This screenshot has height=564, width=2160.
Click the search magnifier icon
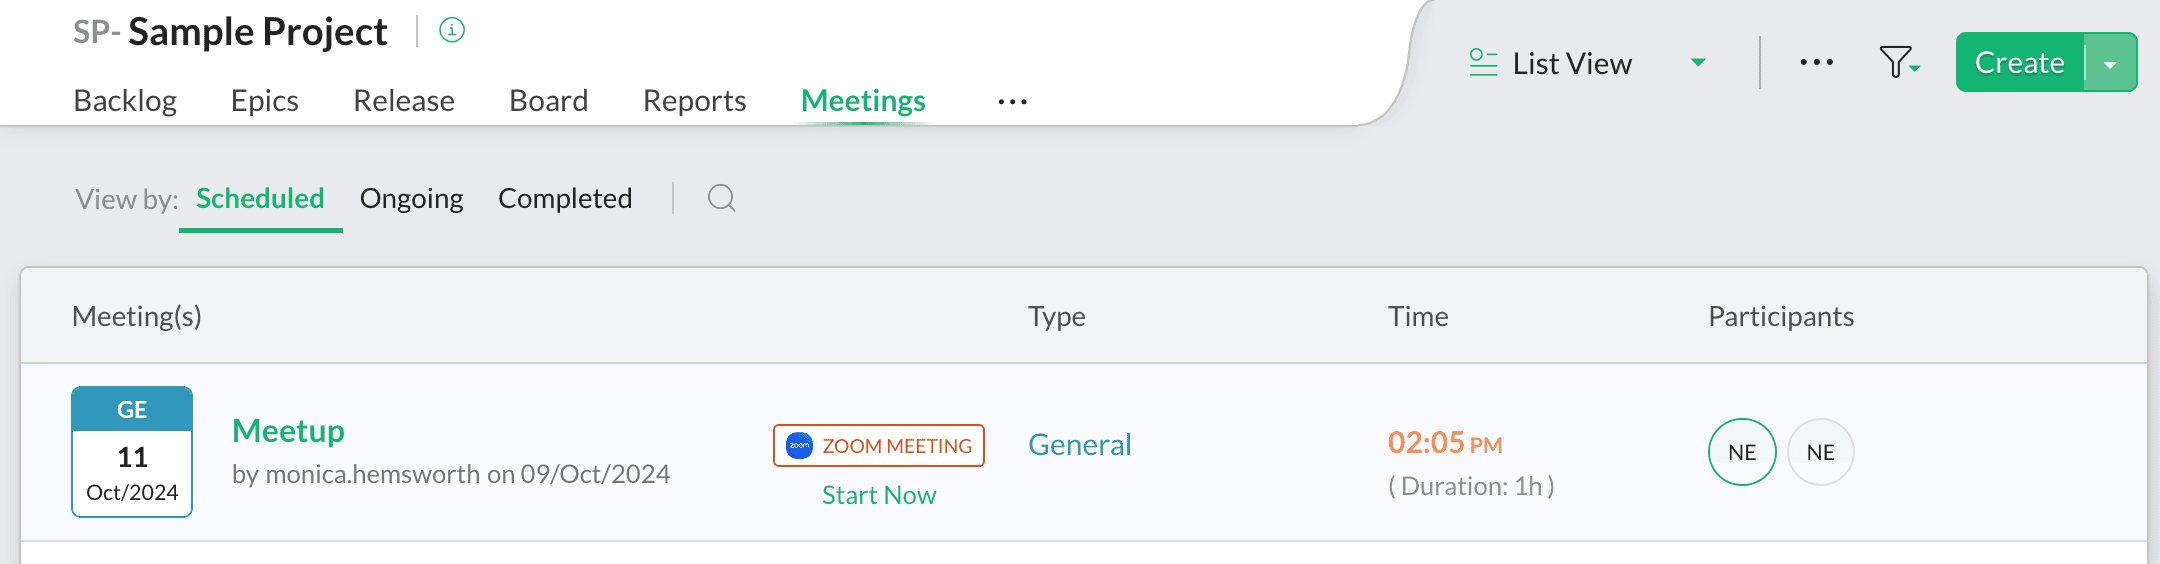[722, 198]
